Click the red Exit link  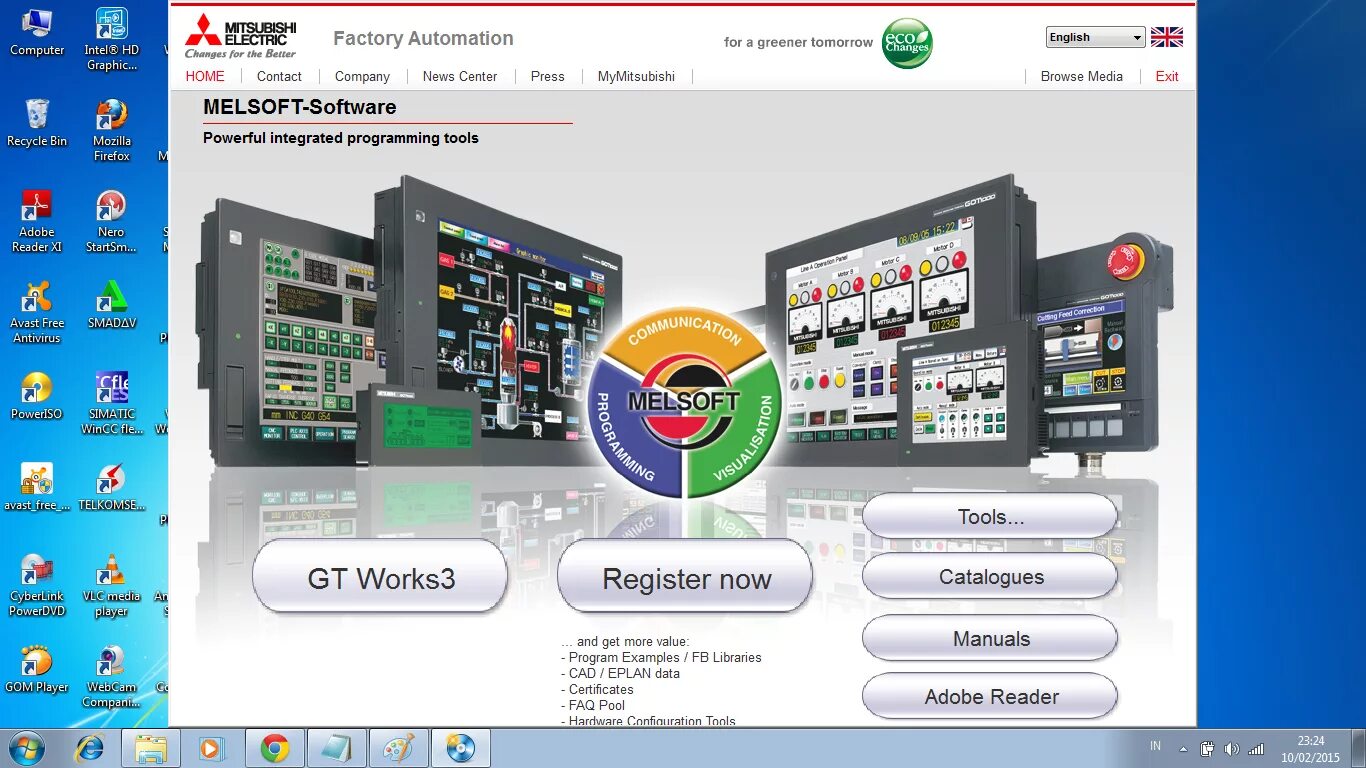pyautogui.click(x=1167, y=76)
